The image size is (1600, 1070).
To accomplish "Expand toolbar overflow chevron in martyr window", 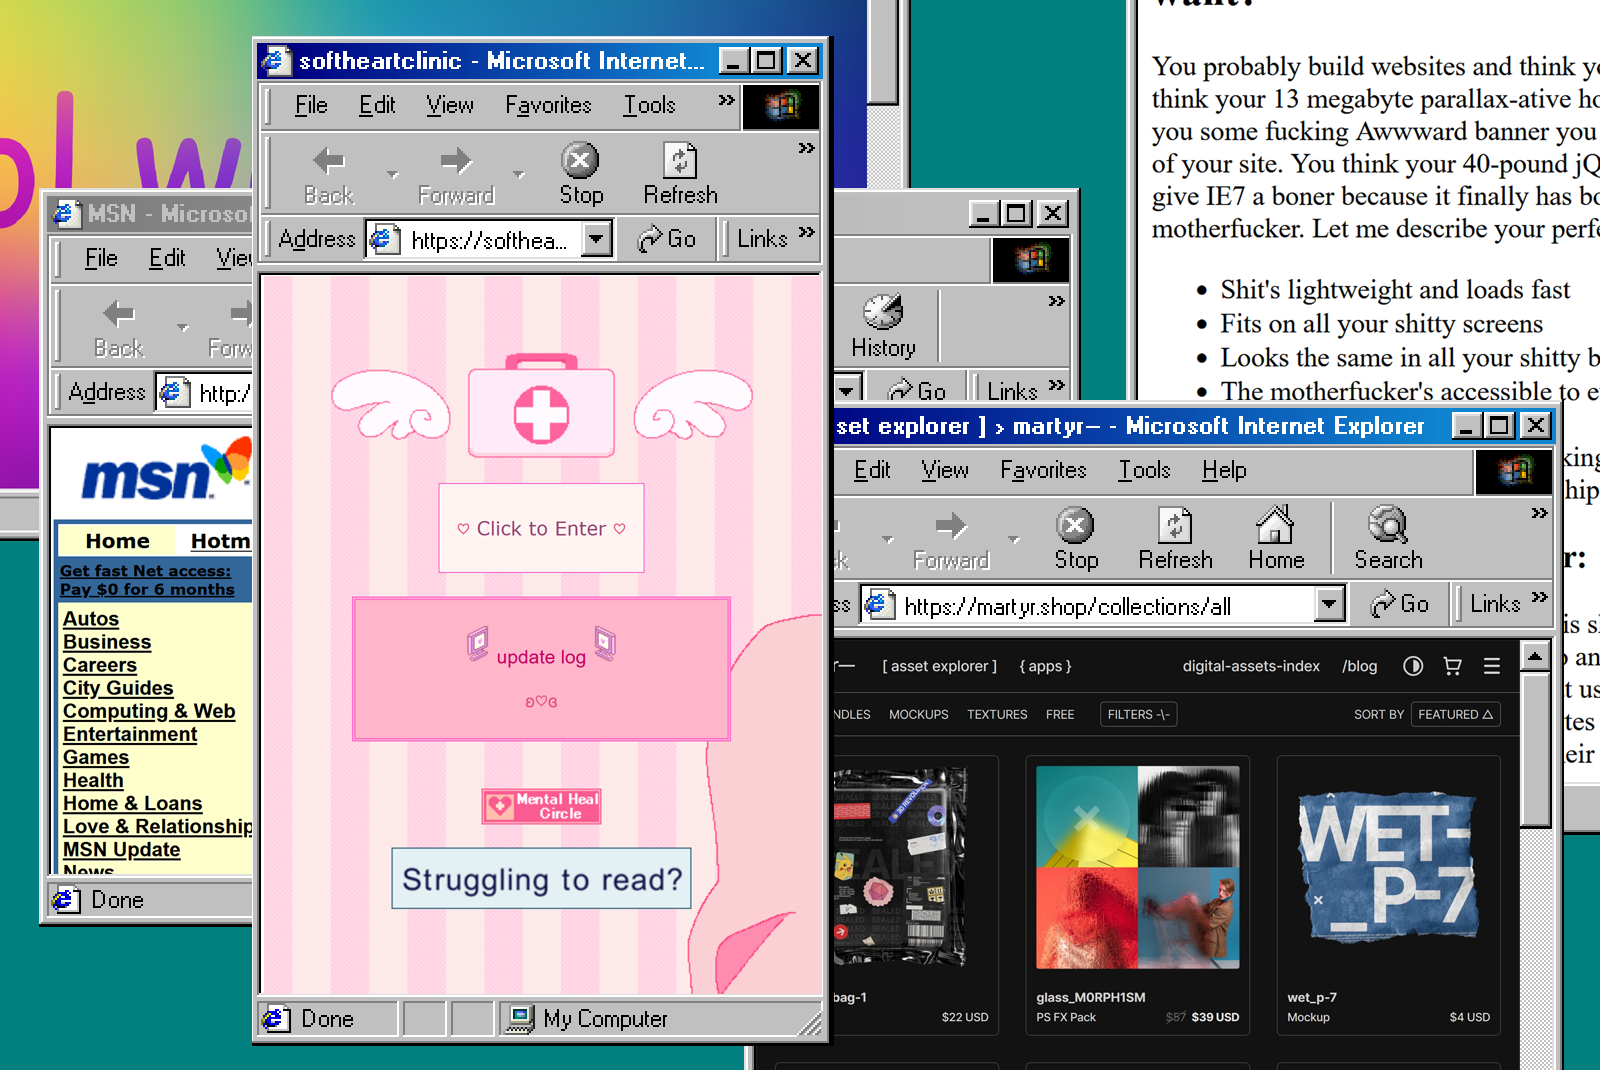I will 1539,513.
